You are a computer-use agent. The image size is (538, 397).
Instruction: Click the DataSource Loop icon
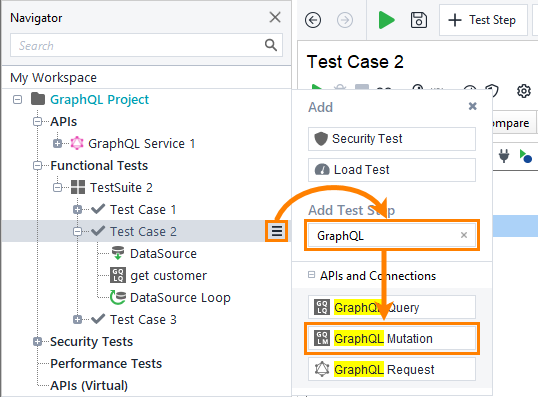[118, 297]
